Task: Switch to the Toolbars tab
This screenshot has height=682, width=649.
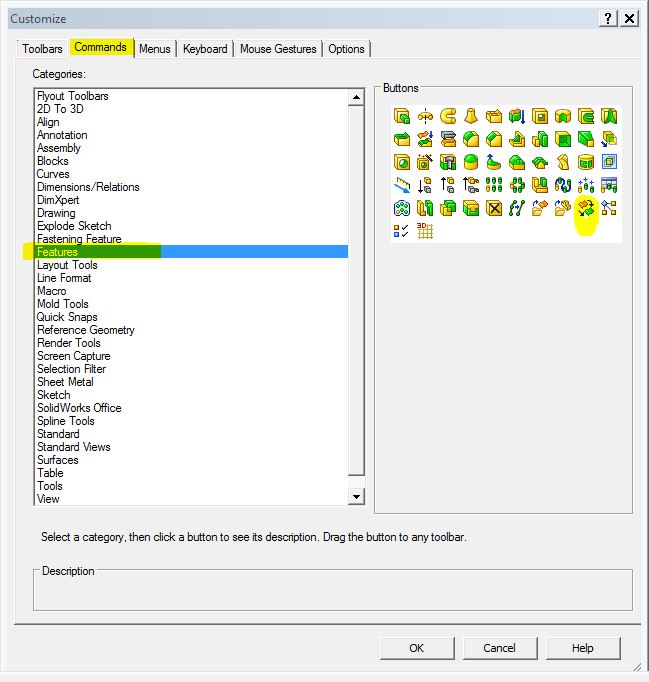Action: [x=42, y=49]
